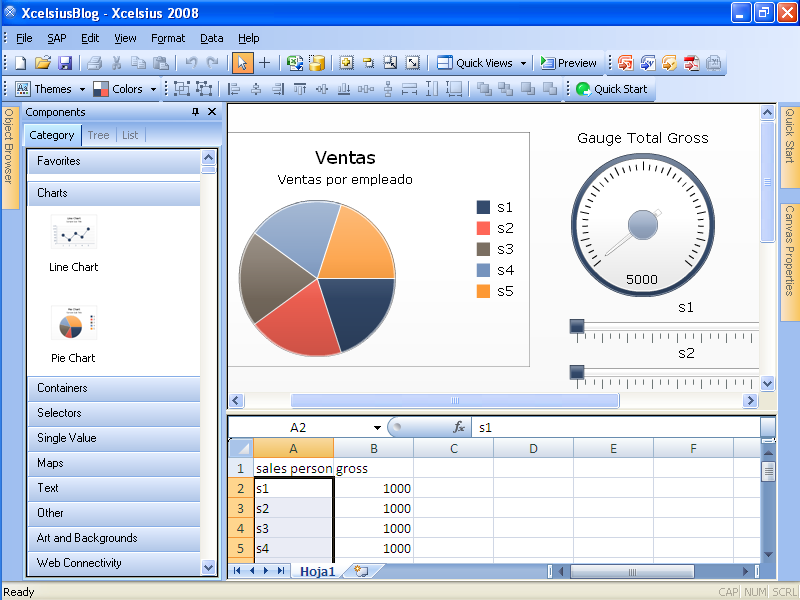Open the Quick Views dropdown arrow
This screenshot has height=600, width=800.
pos(523,63)
